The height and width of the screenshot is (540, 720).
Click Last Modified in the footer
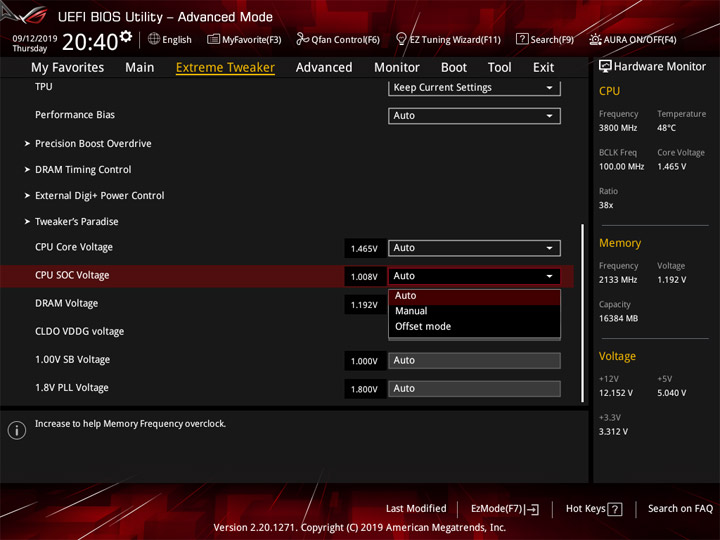coord(416,509)
